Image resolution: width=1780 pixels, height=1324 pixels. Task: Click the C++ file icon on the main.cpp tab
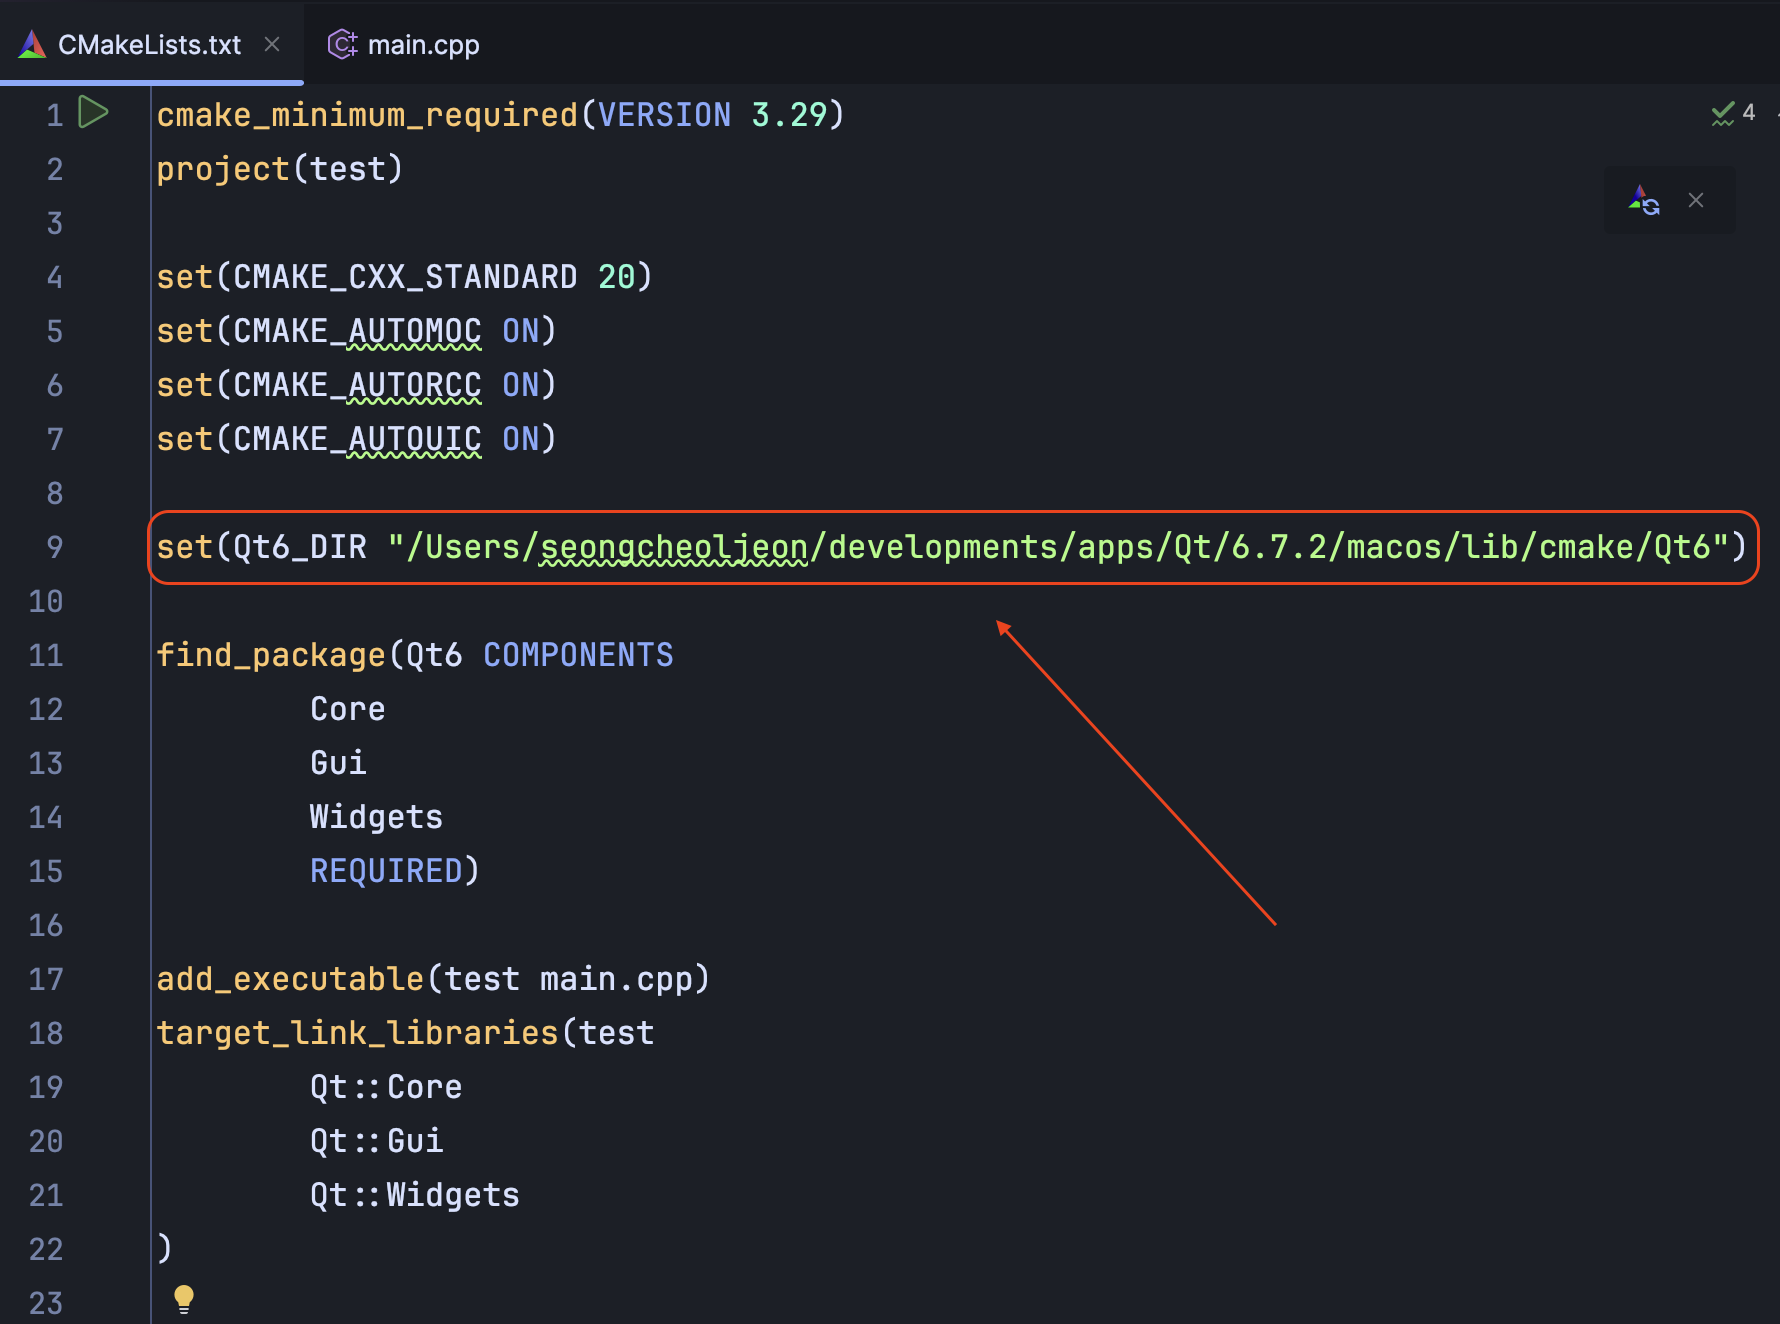click(341, 44)
